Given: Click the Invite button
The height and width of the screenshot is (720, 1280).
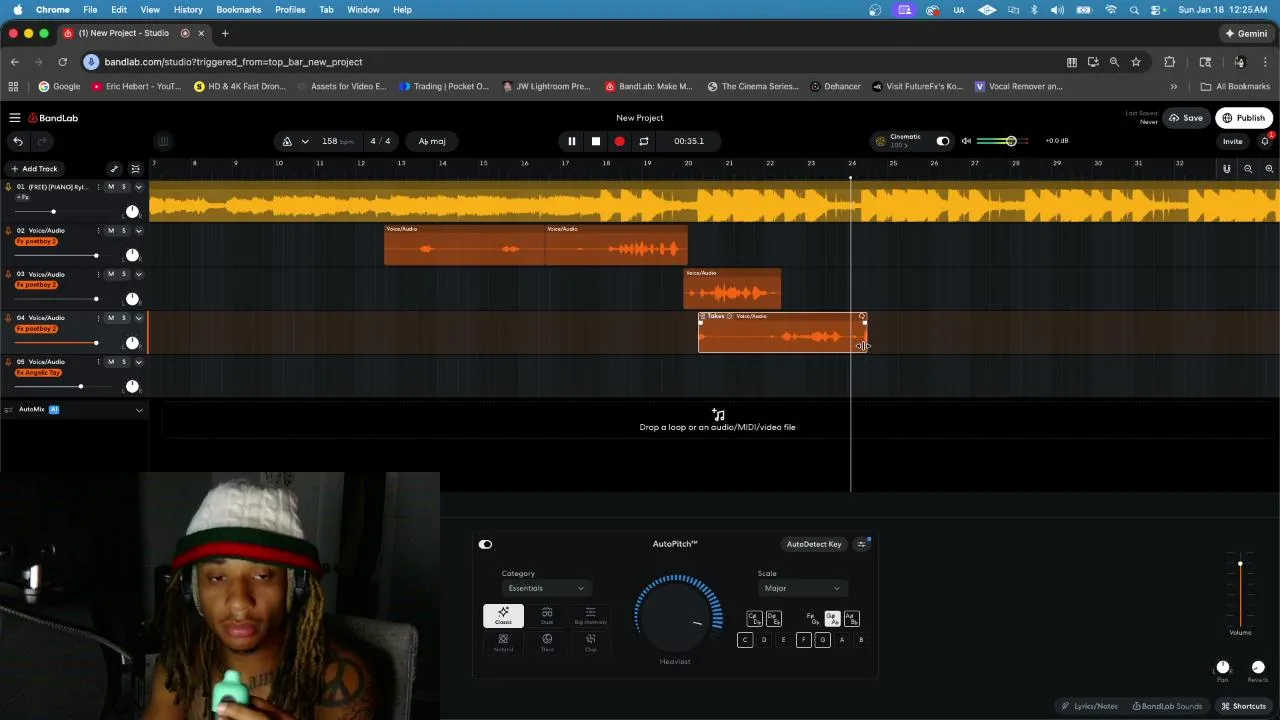Looking at the screenshot, I should [1232, 141].
